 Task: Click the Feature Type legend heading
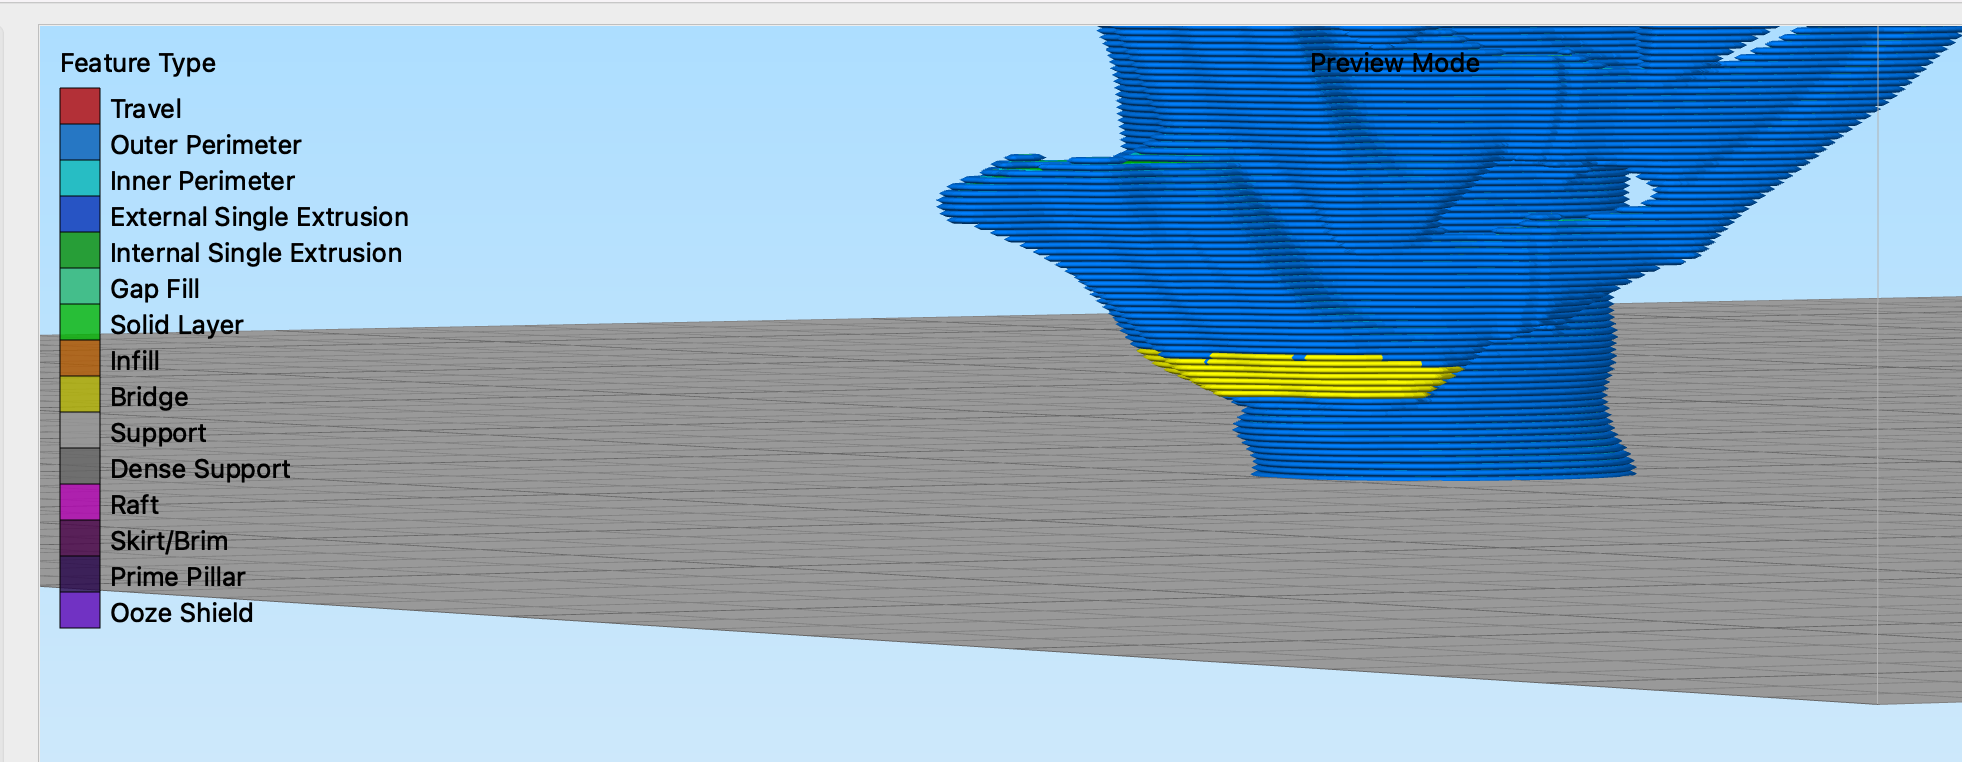click(x=138, y=63)
